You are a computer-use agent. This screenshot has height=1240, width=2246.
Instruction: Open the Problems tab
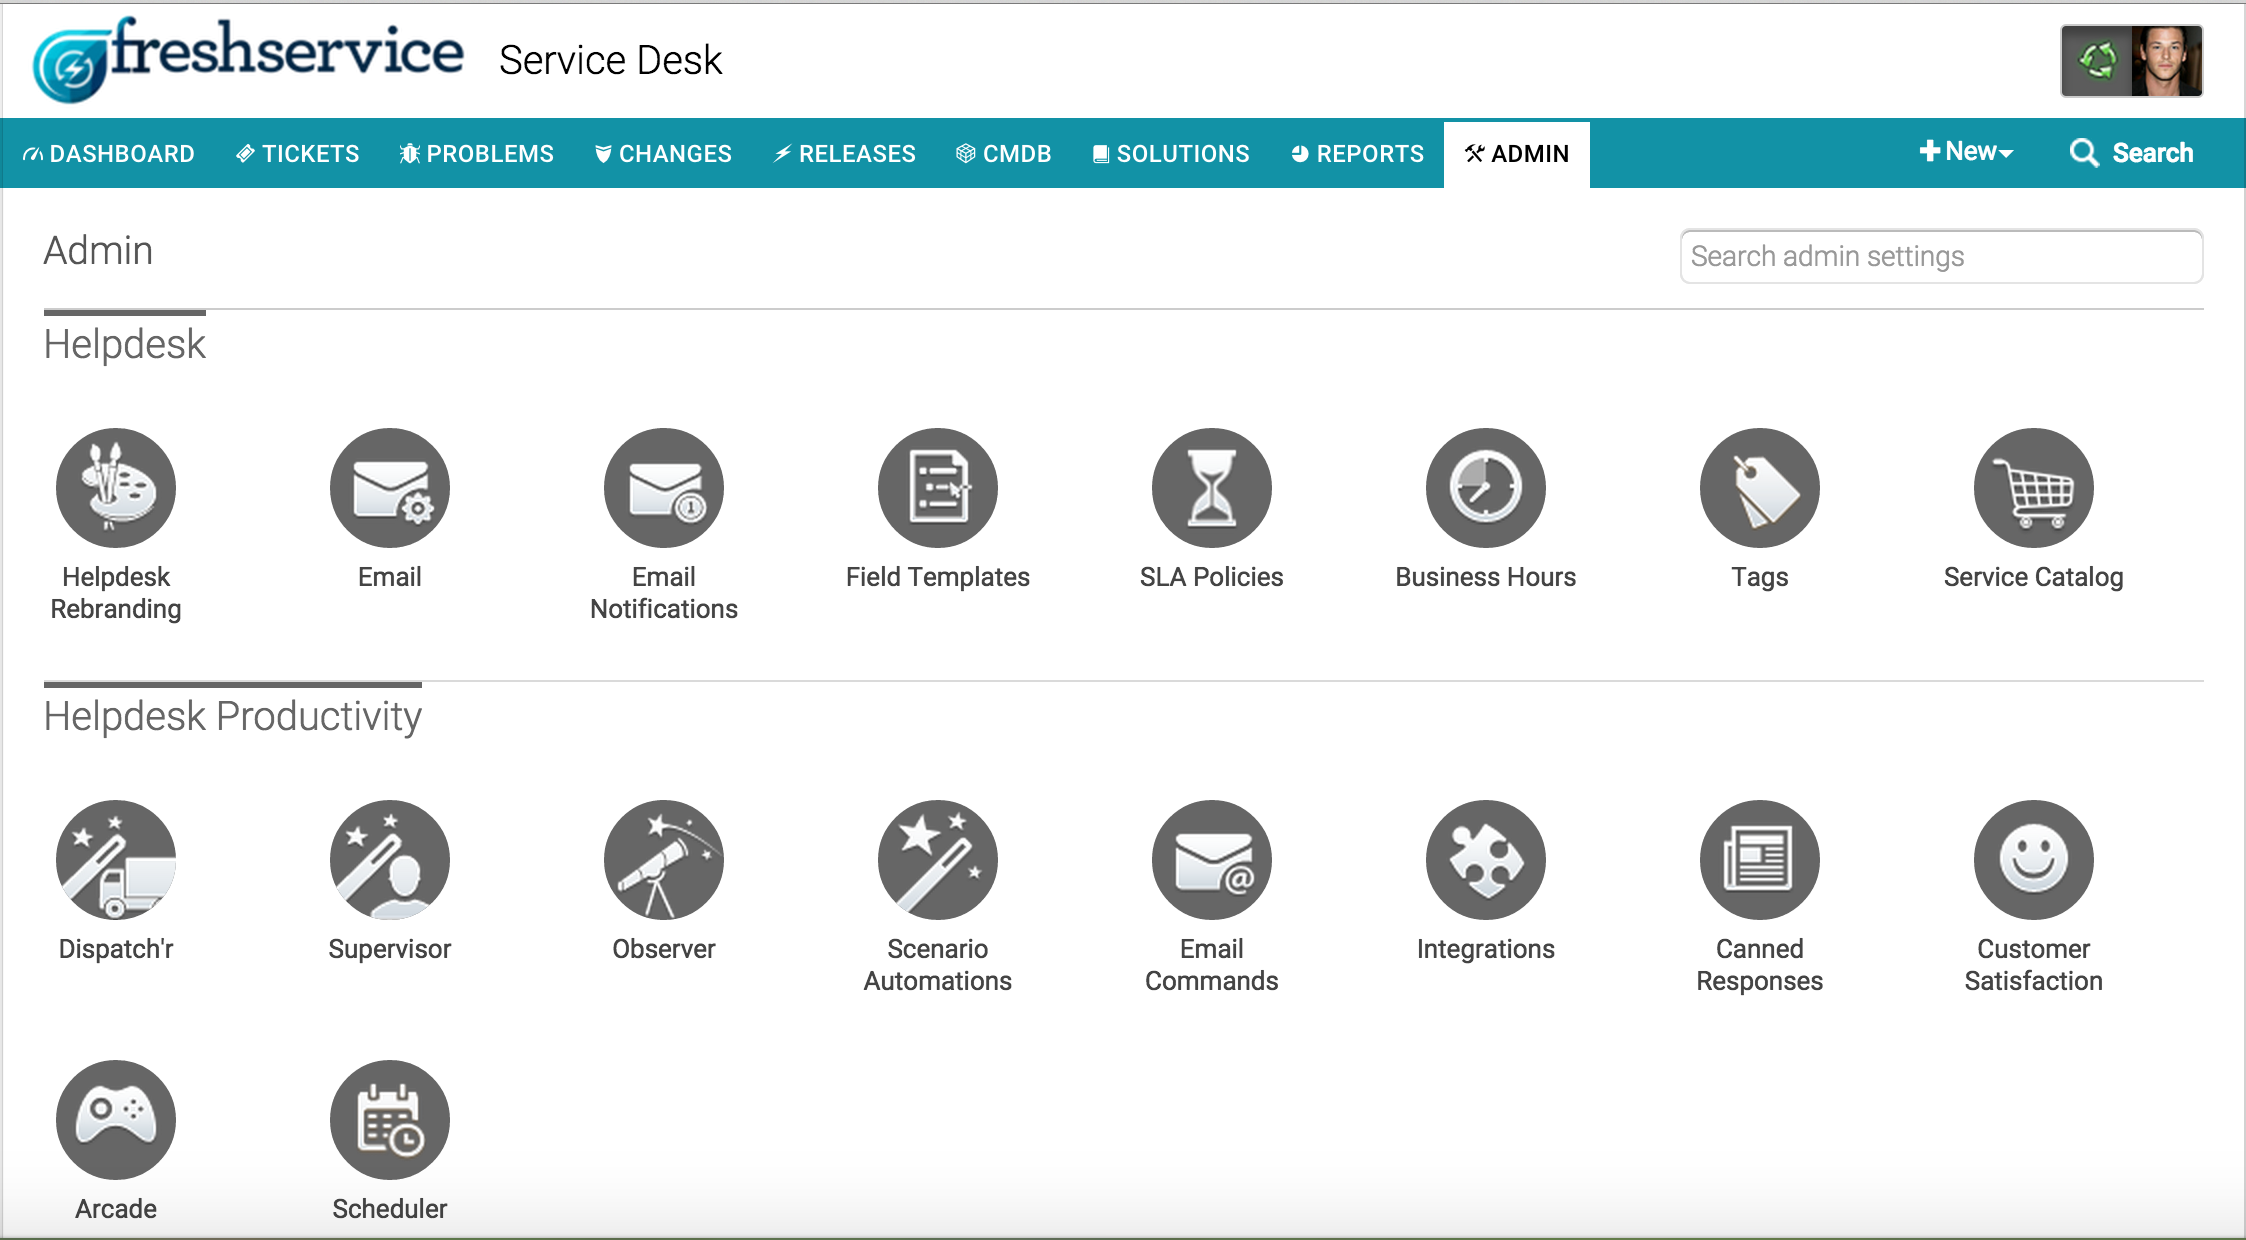pyautogui.click(x=476, y=154)
